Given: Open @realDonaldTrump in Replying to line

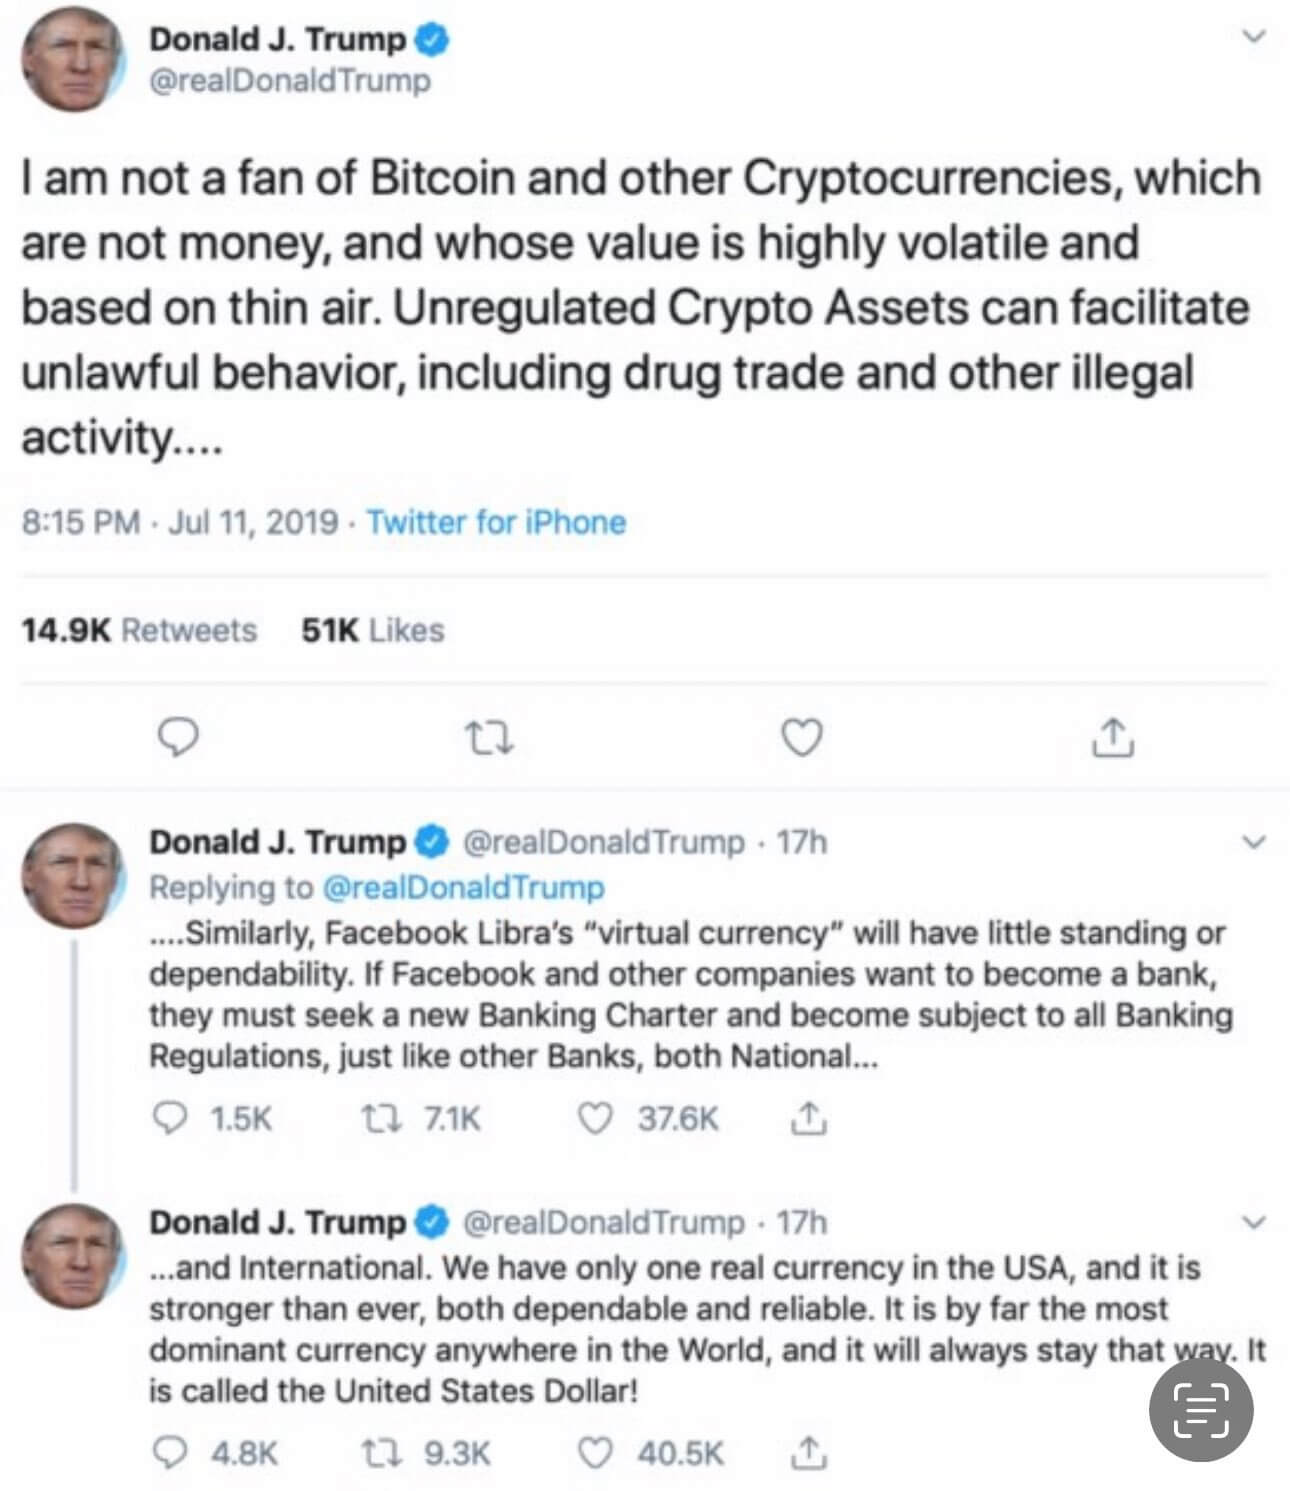Looking at the screenshot, I should 464,887.
